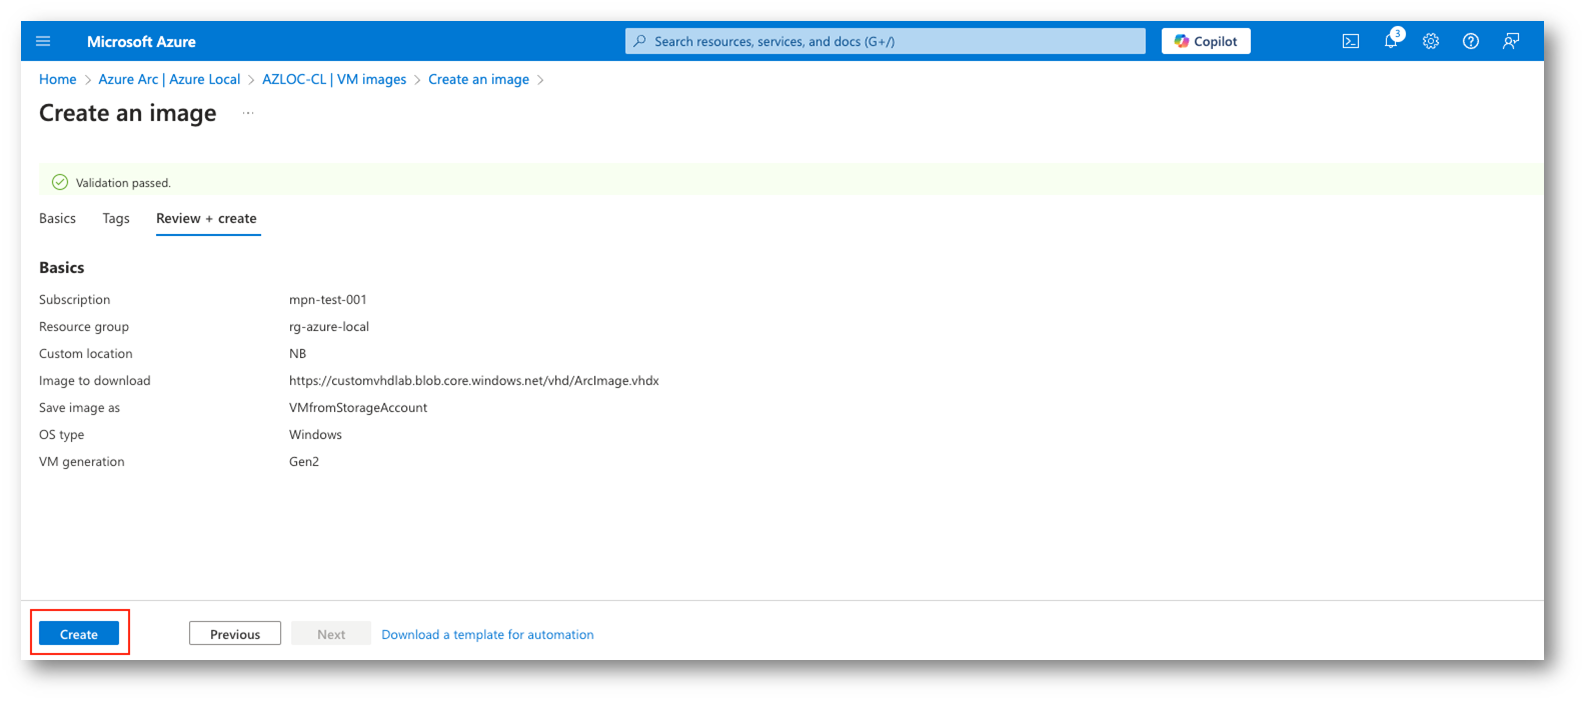Click the Validation passed message
Image resolution: width=1586 pixels, height=702 pixels.
tap(123, 183)
